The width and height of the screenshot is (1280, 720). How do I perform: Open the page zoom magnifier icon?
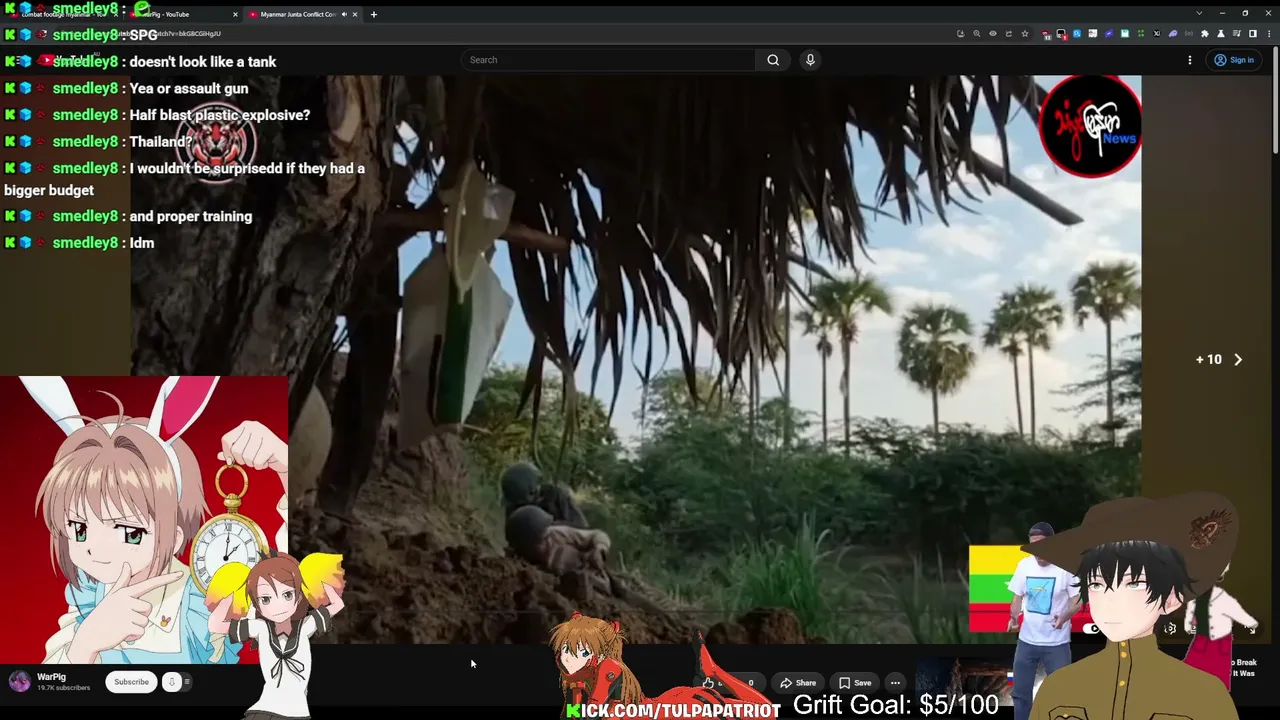pyautogui.click(x=977, y=34)
